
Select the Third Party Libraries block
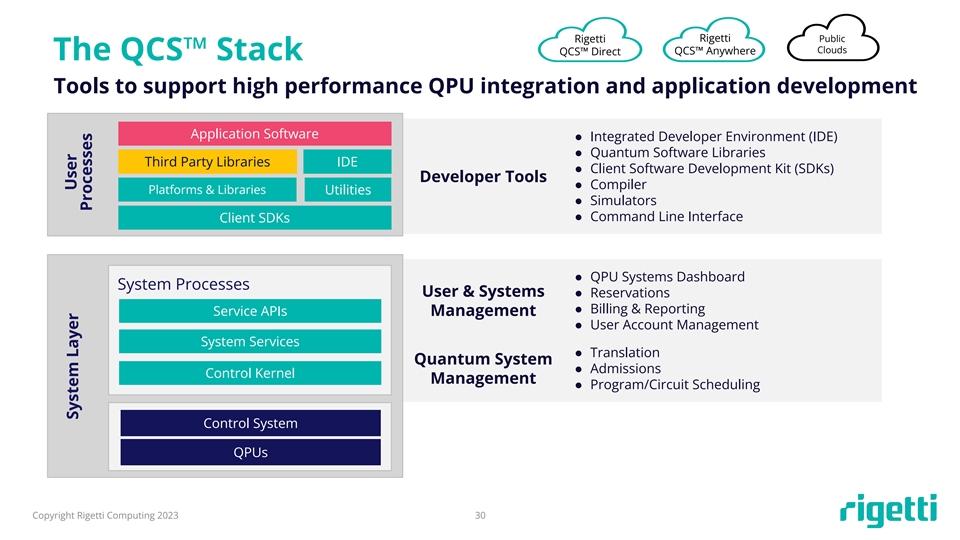coord(208,162)
